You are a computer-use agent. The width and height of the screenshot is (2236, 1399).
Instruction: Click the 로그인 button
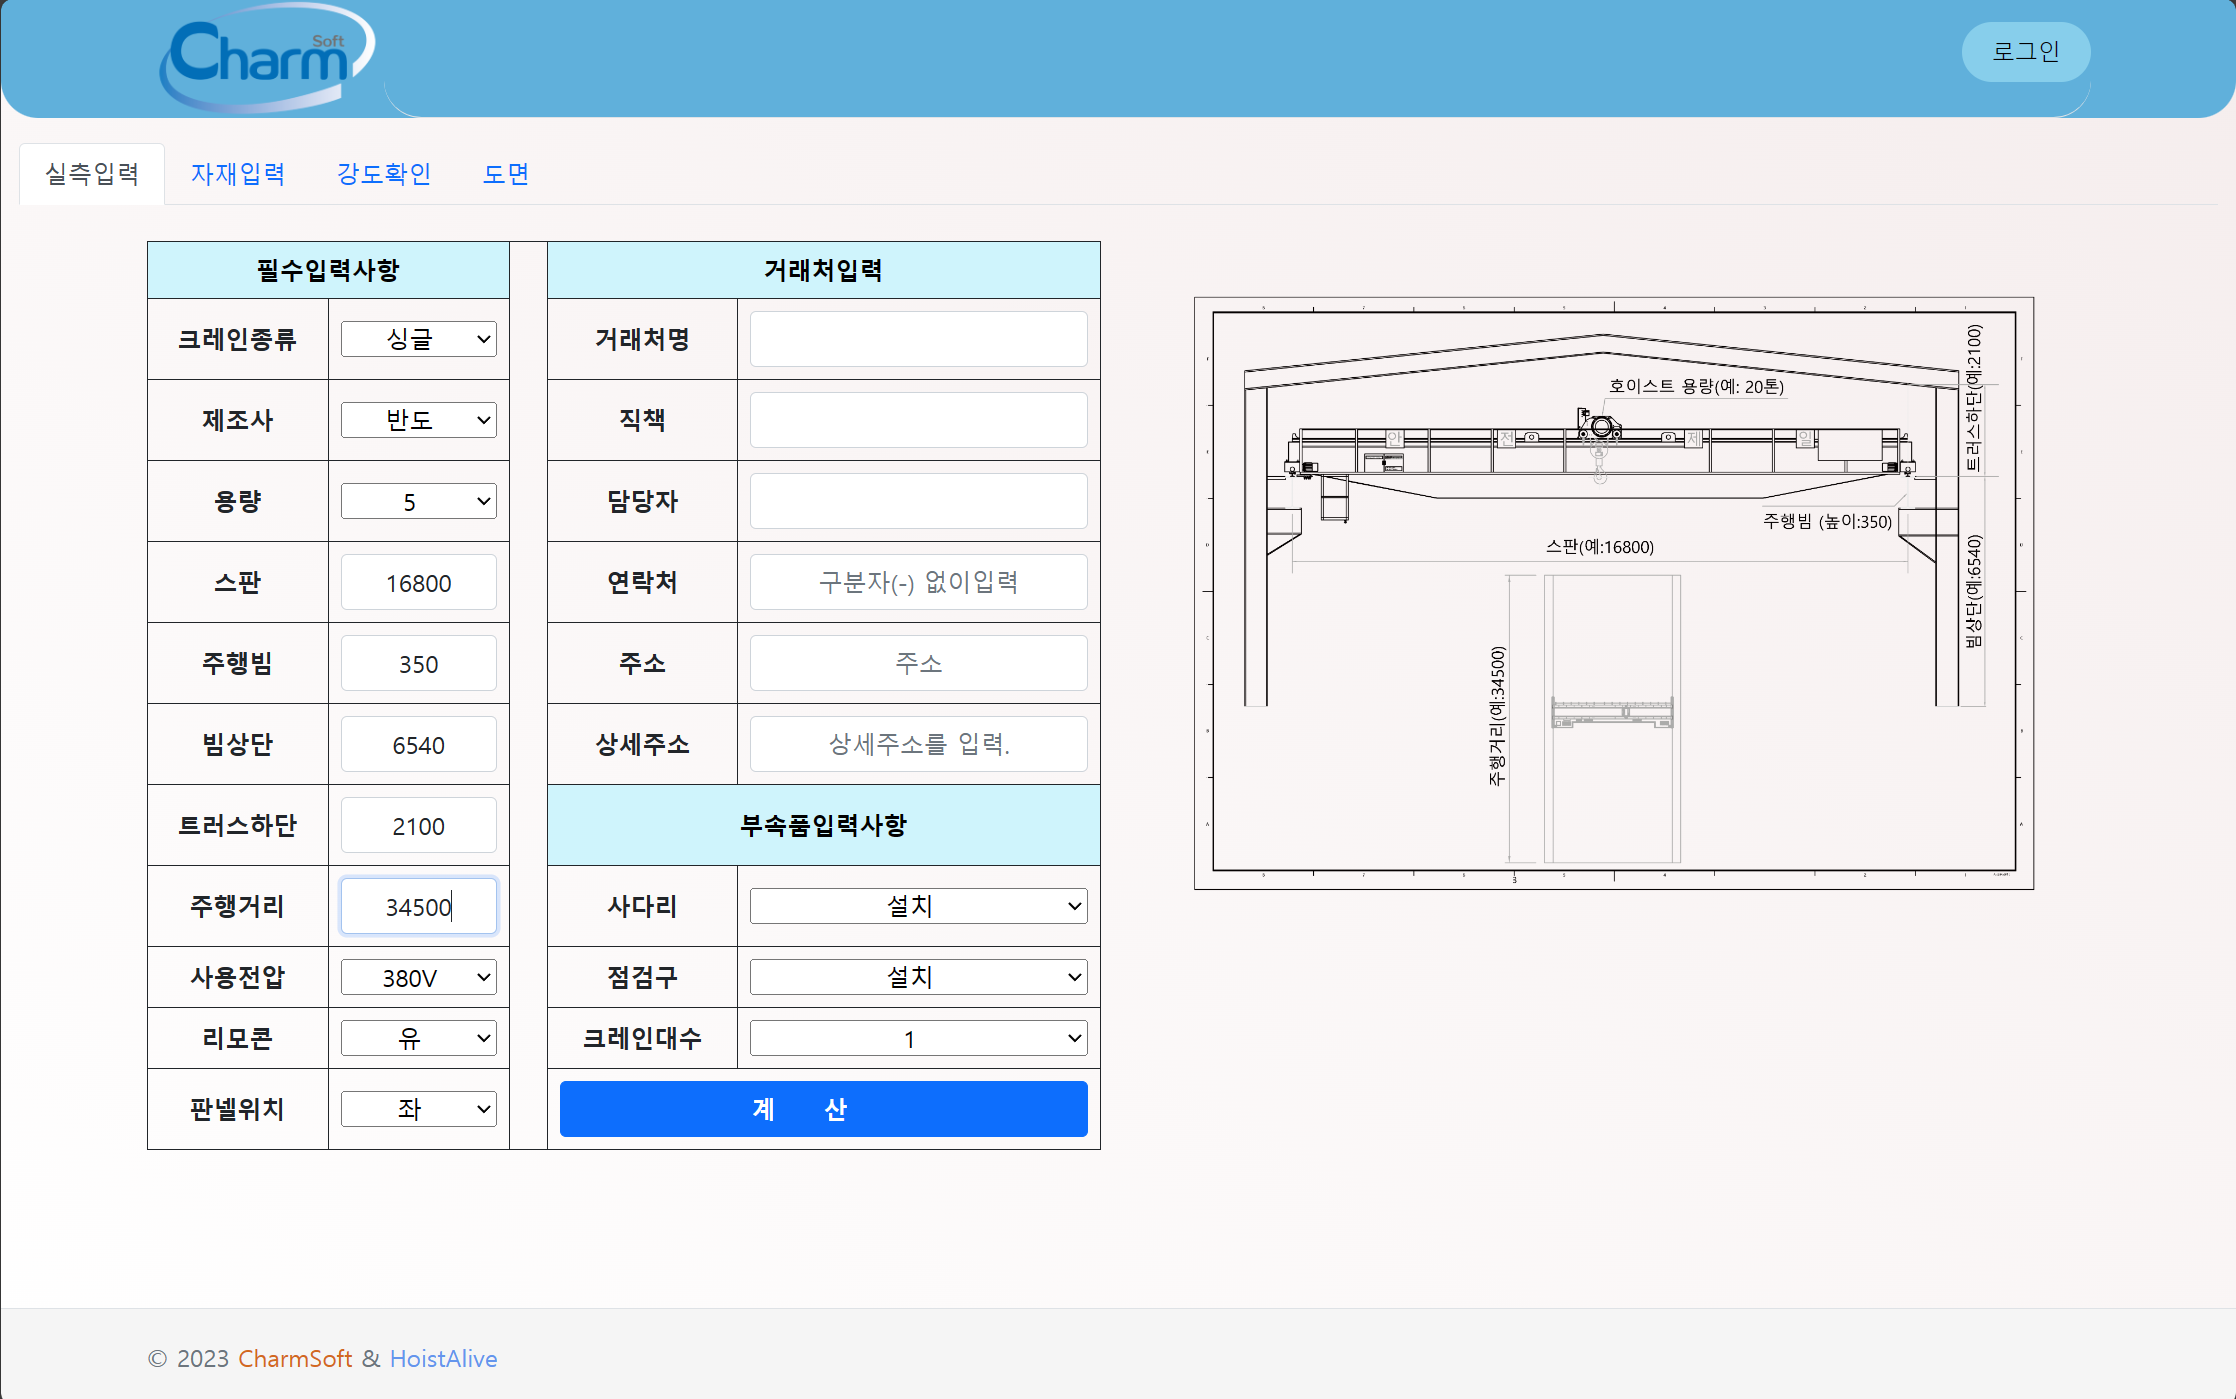click(x=2025, y=52)
